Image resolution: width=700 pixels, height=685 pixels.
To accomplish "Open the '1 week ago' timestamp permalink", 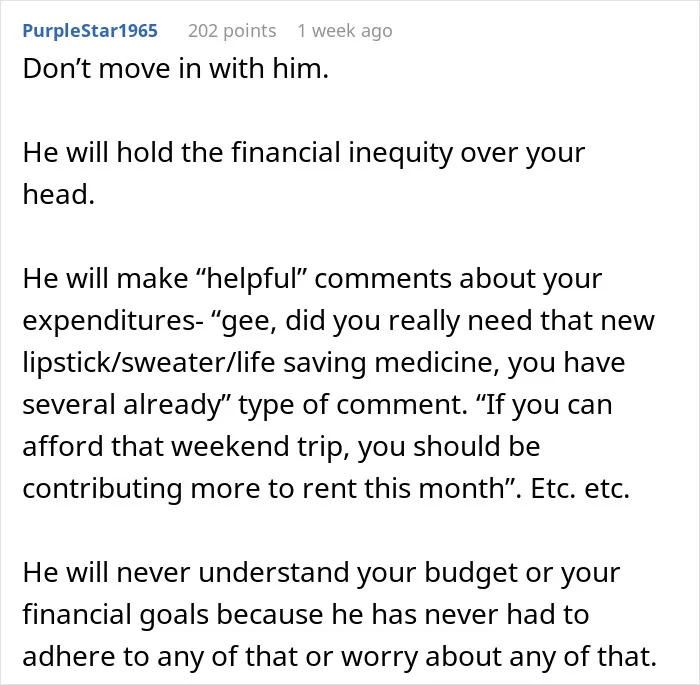I will pos(345,31).
